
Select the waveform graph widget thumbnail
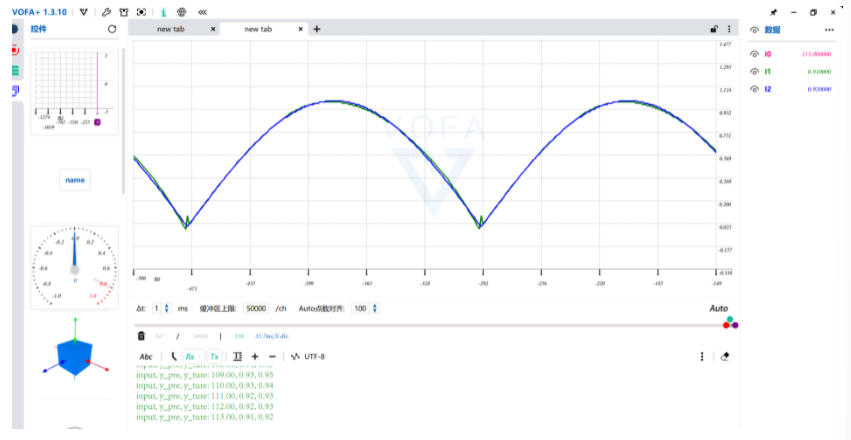(74, 92)
